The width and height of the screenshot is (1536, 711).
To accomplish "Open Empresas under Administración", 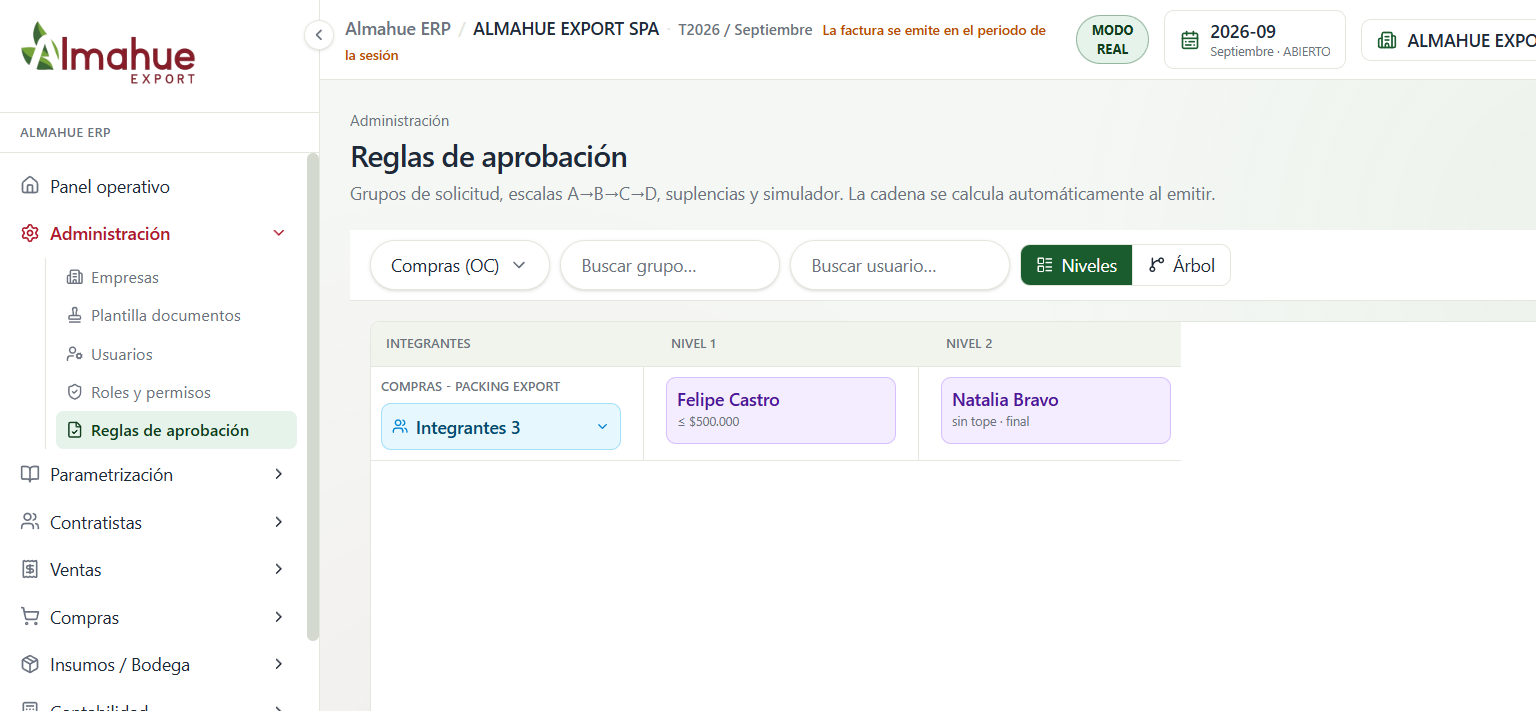I will [176, 277].
